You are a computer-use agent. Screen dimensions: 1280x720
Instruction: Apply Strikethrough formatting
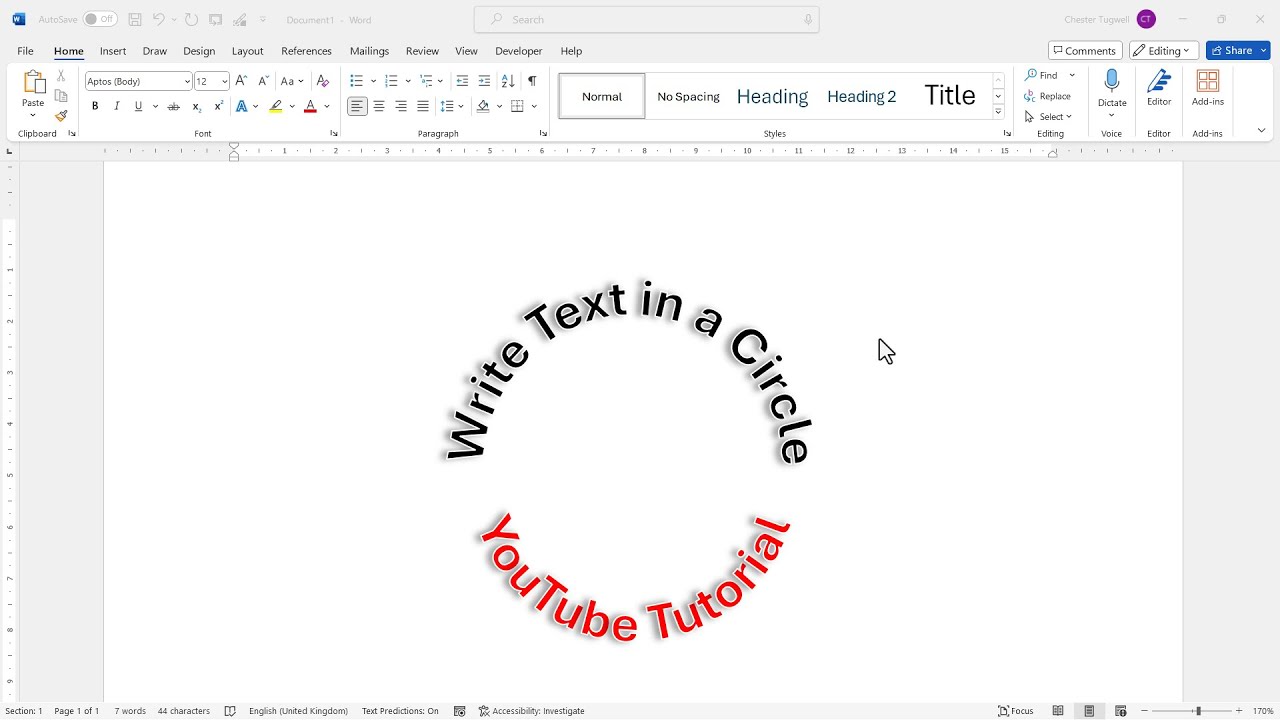173,106
